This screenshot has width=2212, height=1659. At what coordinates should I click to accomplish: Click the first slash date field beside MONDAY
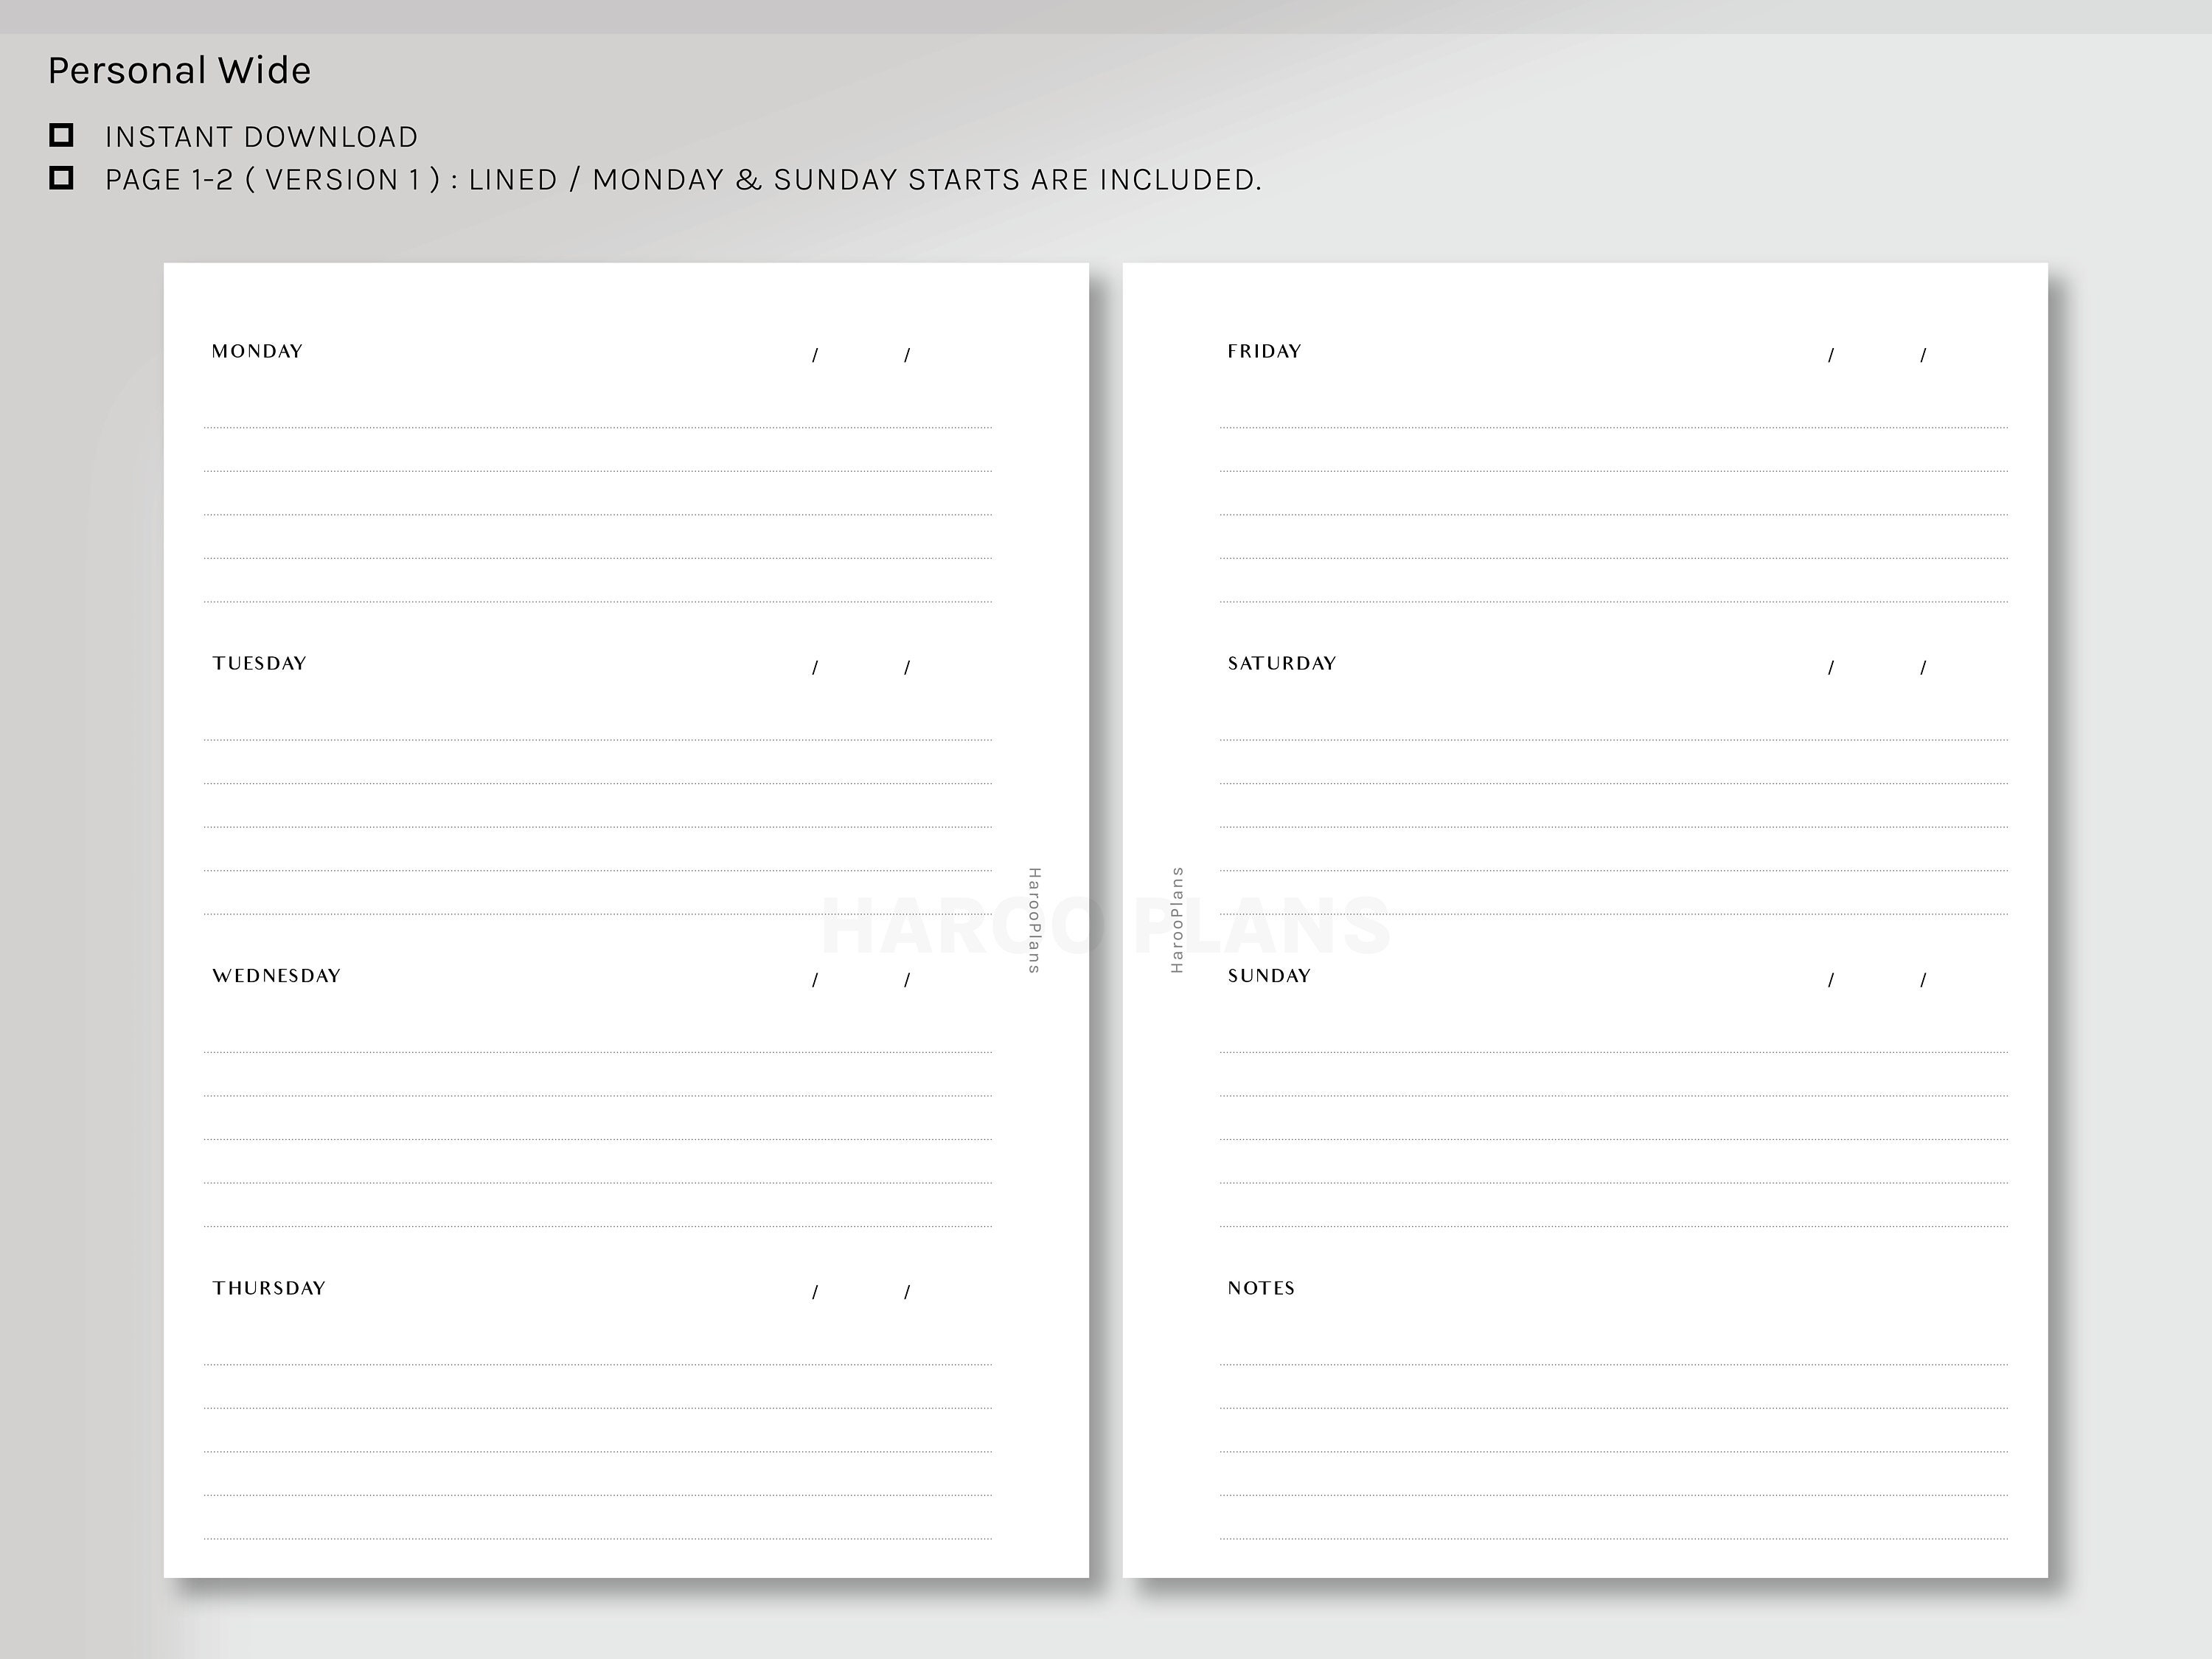(815, 354)
